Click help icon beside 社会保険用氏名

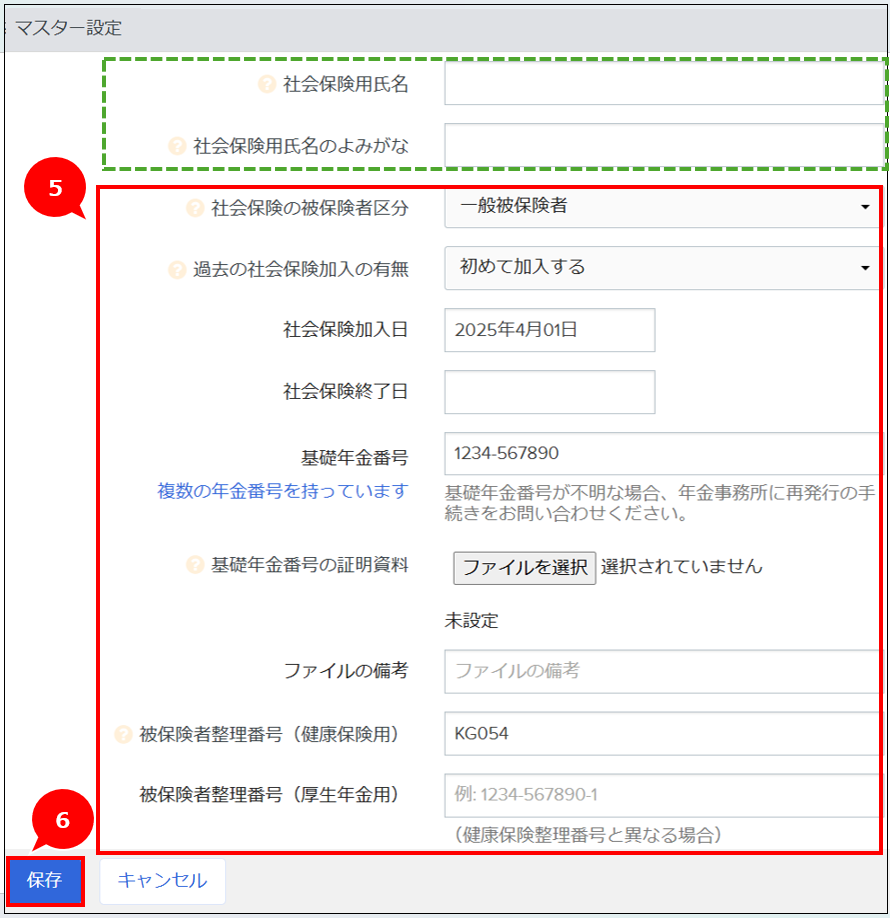(x=267, y=85)
